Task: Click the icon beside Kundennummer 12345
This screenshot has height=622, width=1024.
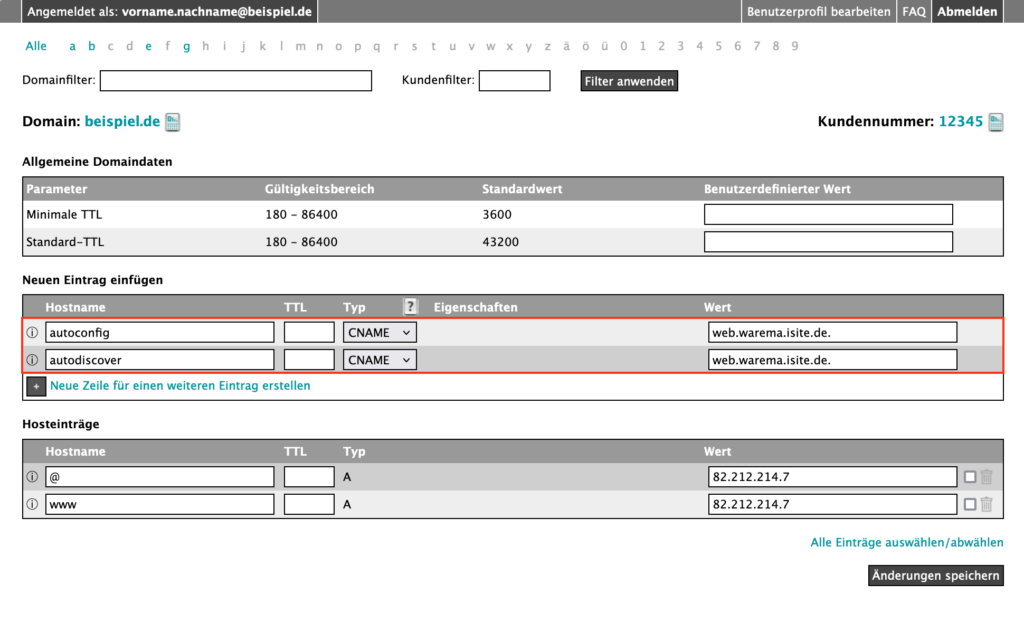Action: [x=995, y=122]
